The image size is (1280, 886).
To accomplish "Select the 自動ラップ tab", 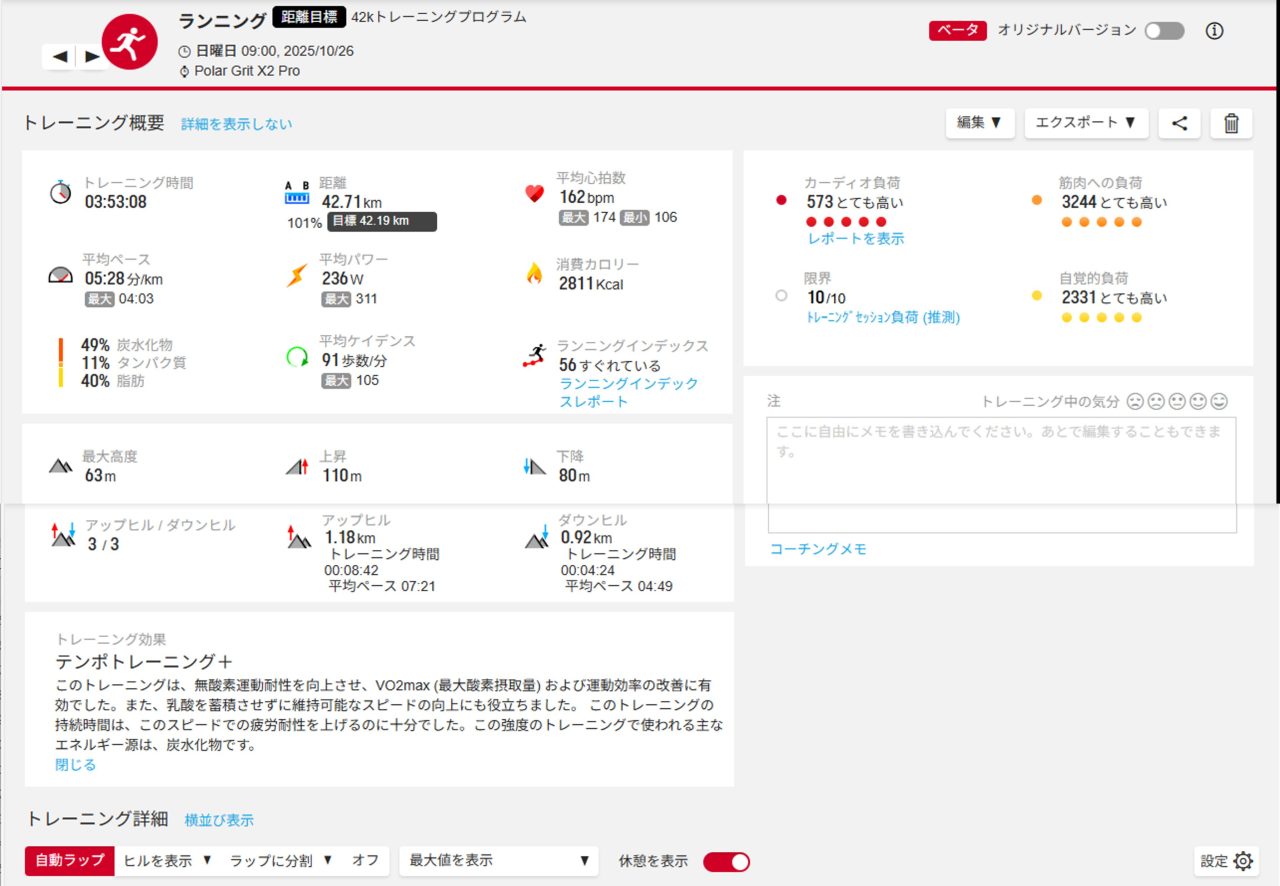I will coord(69,860).
